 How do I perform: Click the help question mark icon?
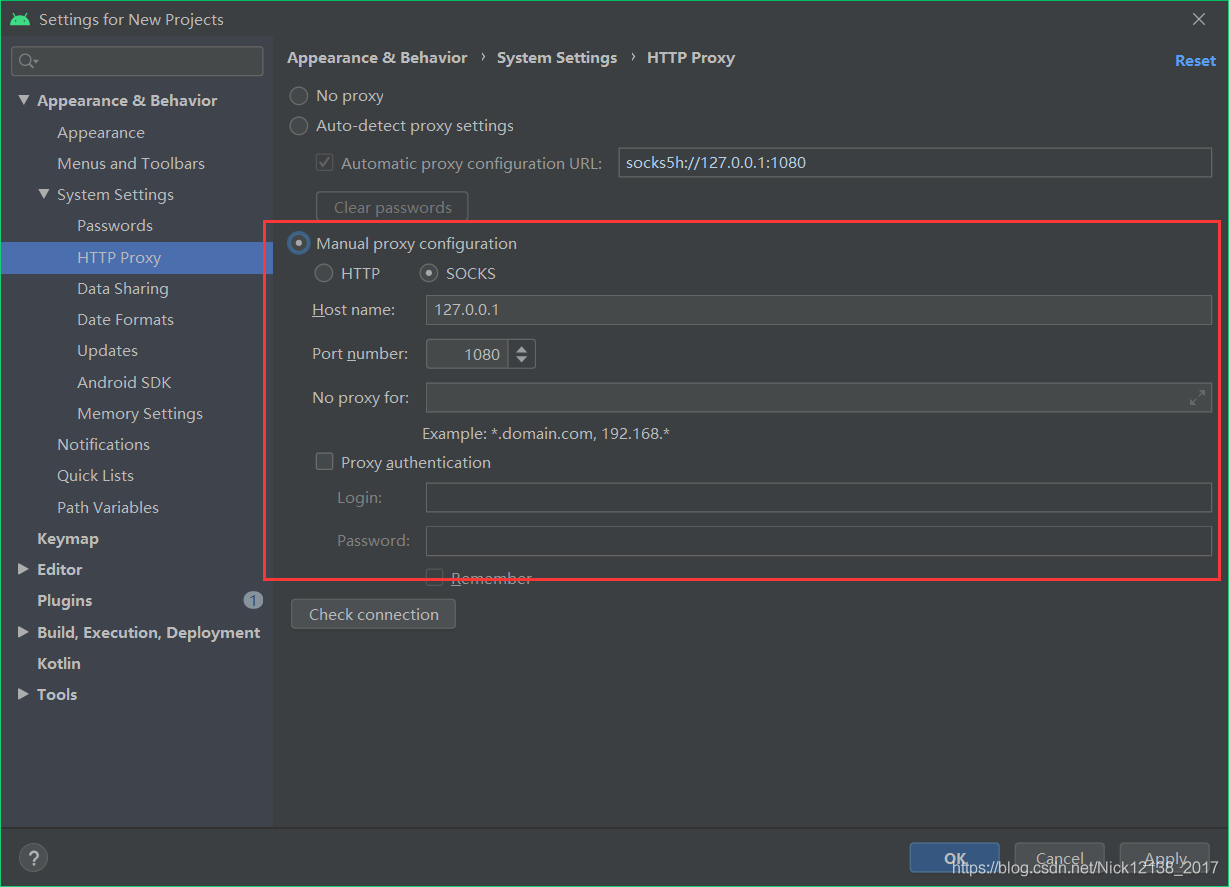[33, 857]
